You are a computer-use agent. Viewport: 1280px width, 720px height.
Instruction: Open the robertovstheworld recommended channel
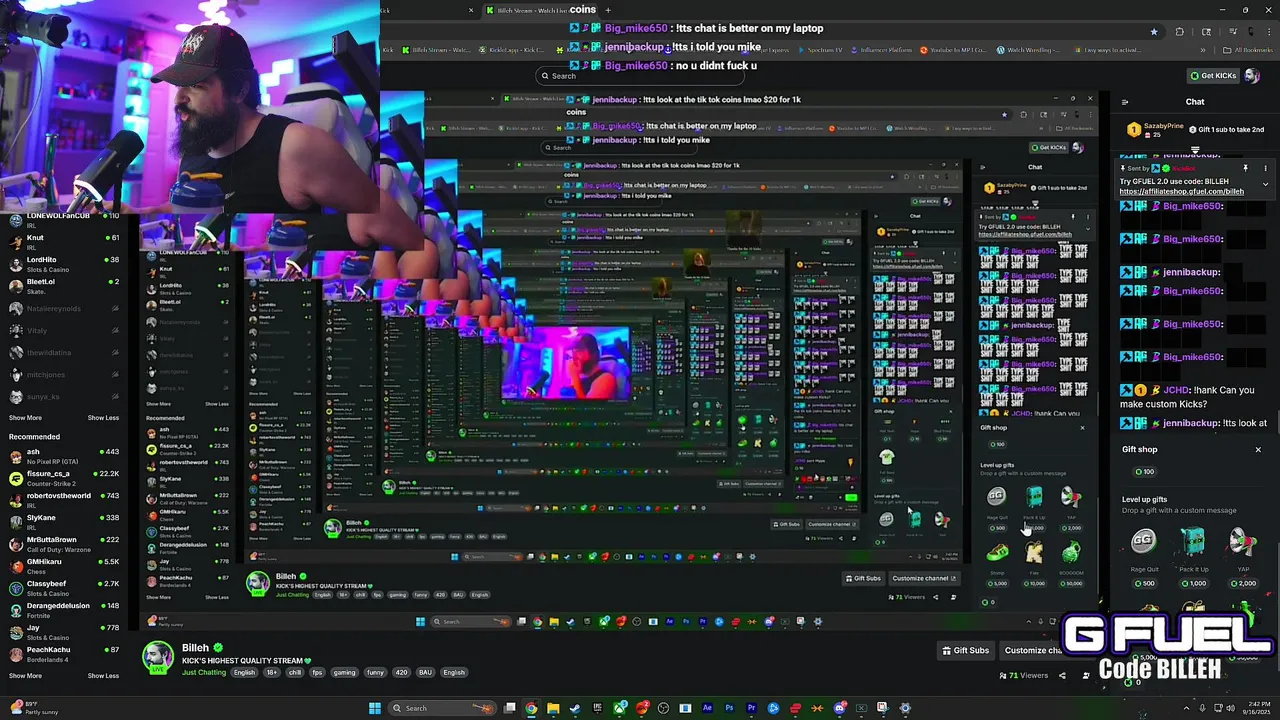[64, 499]
